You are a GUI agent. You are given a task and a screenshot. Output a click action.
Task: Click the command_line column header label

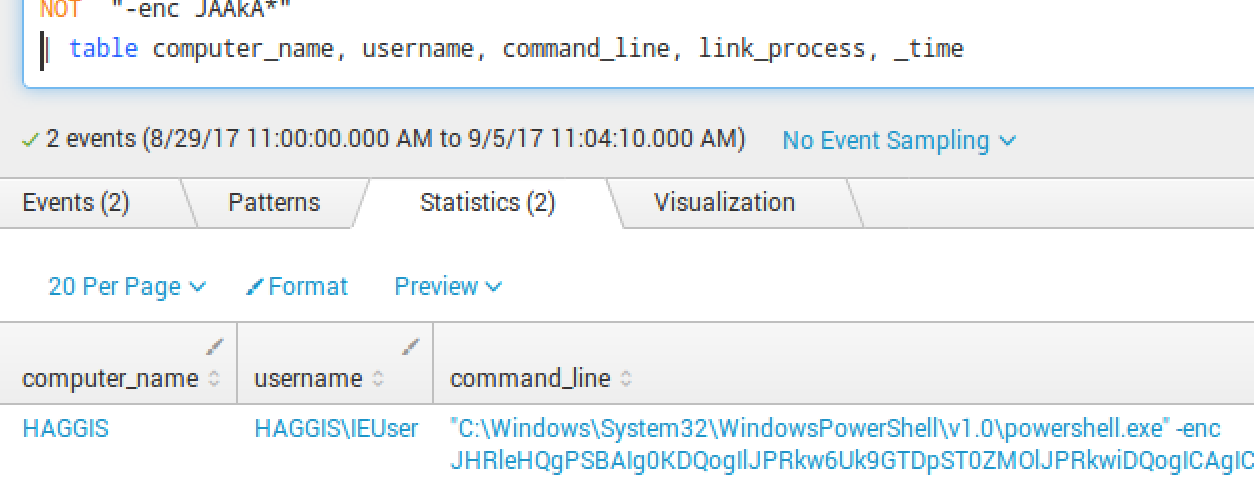tap(530, 379)
